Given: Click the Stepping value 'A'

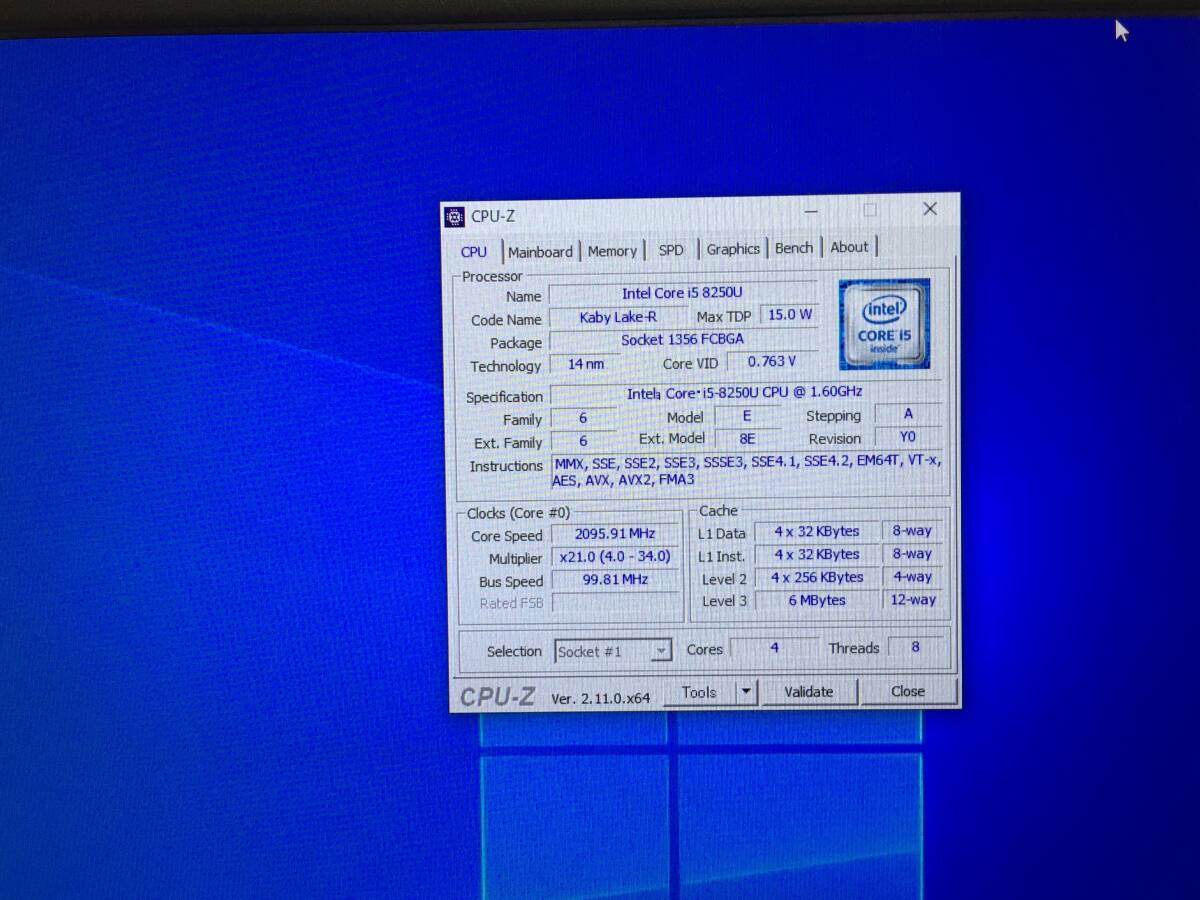Looking at the screenshot, I should pyautogui.click(x=908, y=413).
